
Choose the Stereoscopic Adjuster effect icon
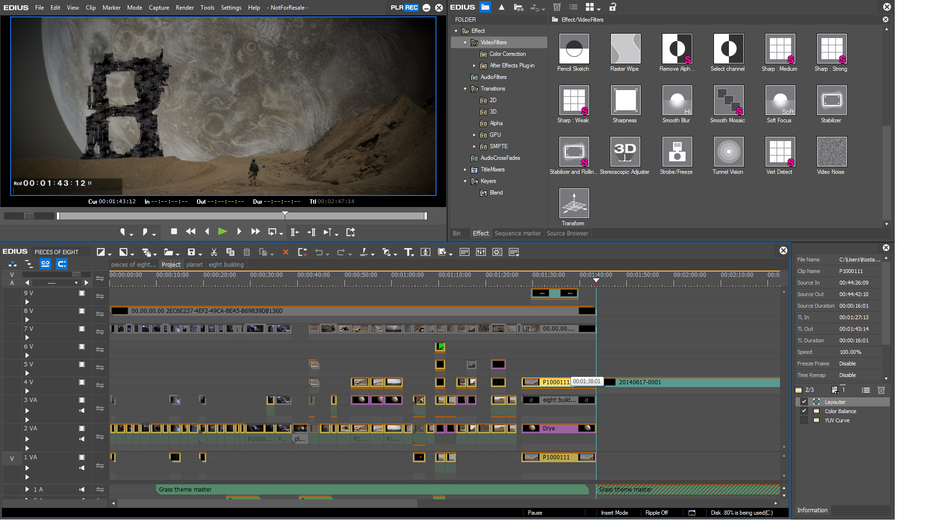coord(625,152)
